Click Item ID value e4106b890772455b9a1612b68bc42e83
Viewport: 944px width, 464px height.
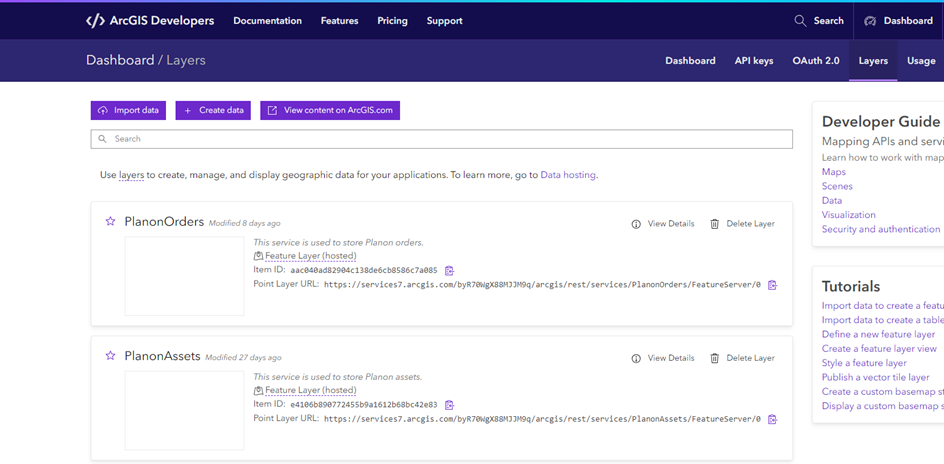click(364, 405)
